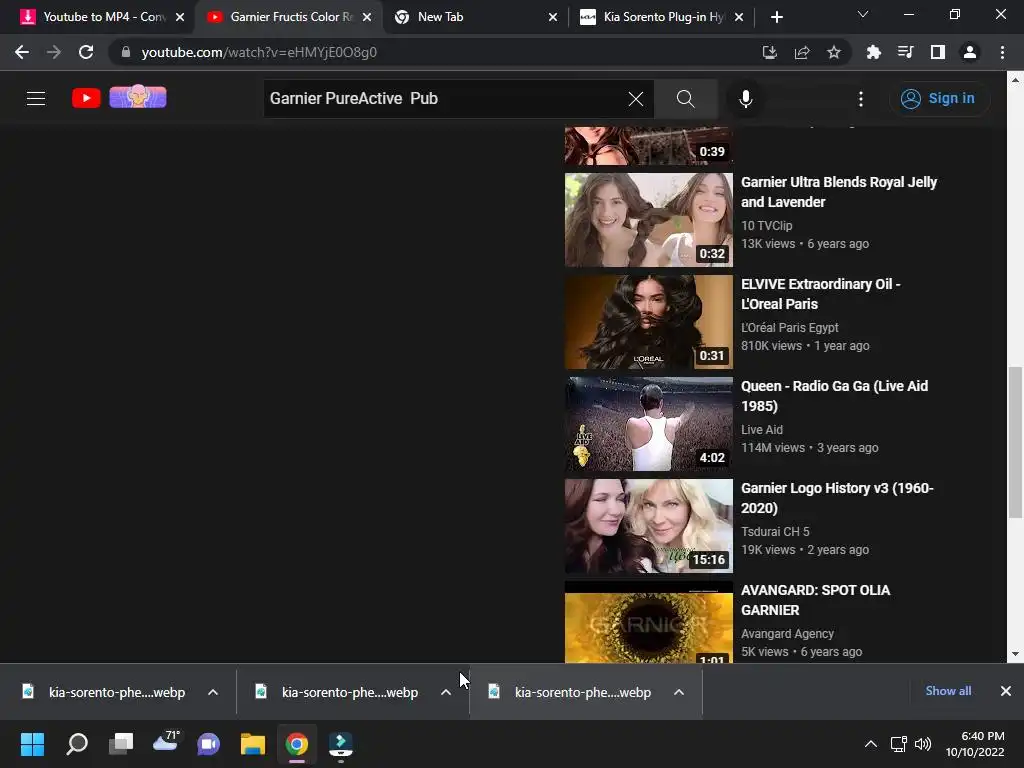
Task: Open Garnier Logo History video title
Action: pyautogui.click(x=837, y=498)
